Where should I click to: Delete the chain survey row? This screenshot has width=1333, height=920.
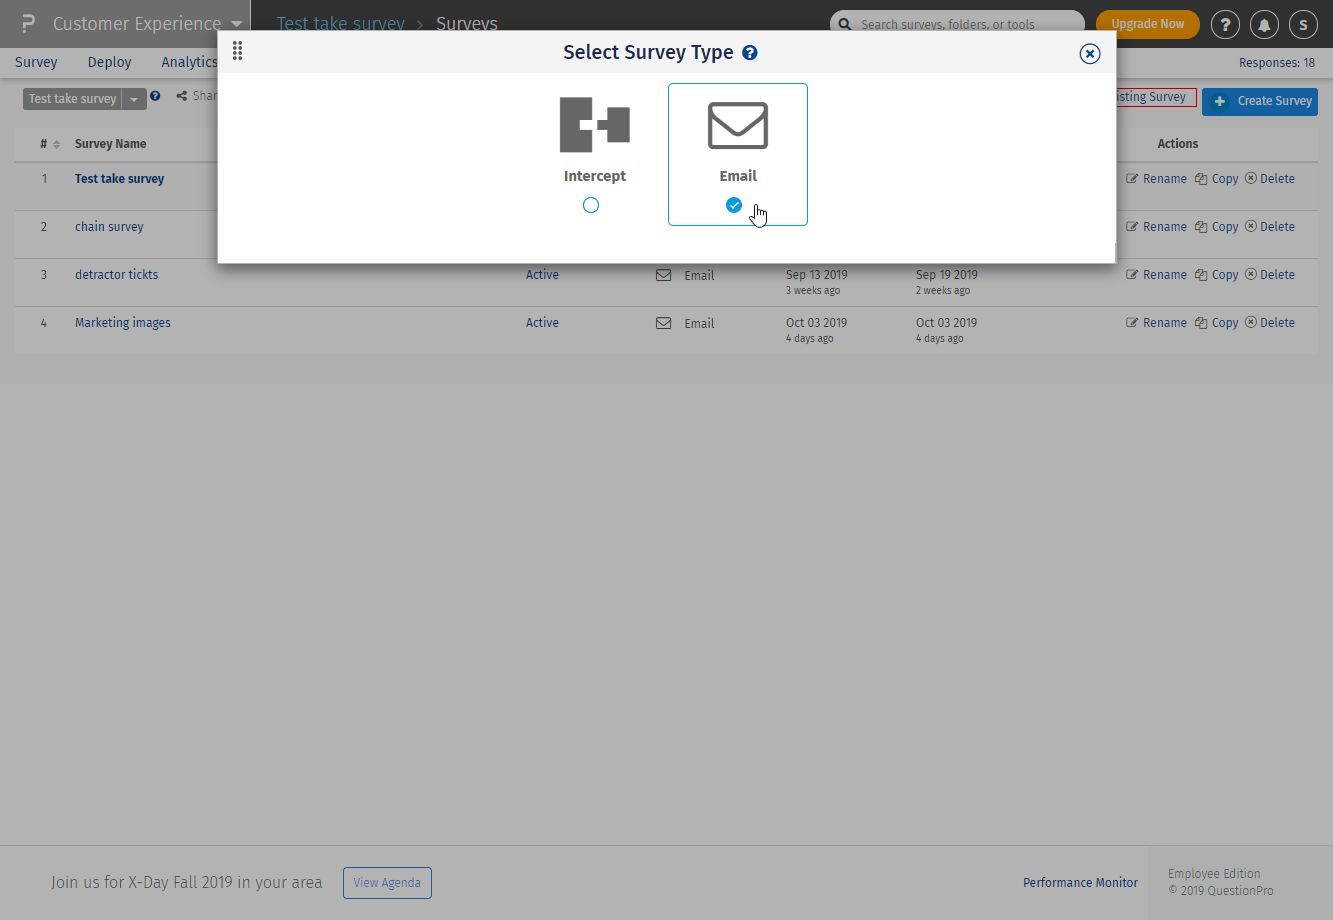coord(1270,227)
